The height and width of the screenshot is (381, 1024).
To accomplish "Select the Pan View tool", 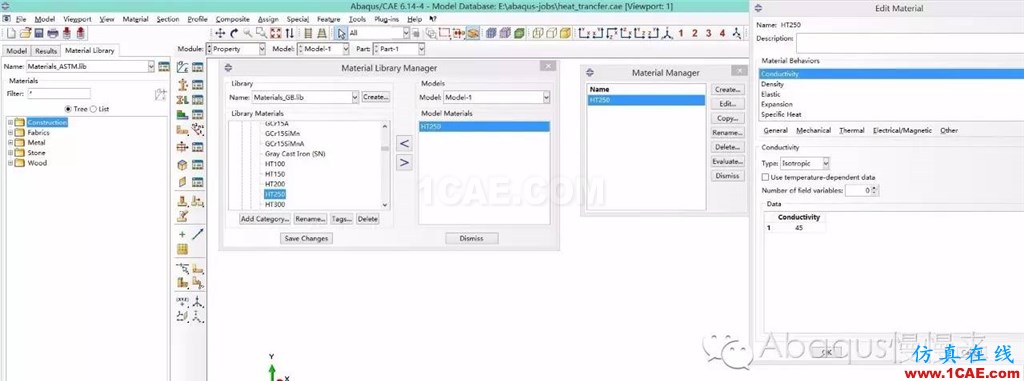I will tap(220, 33).
